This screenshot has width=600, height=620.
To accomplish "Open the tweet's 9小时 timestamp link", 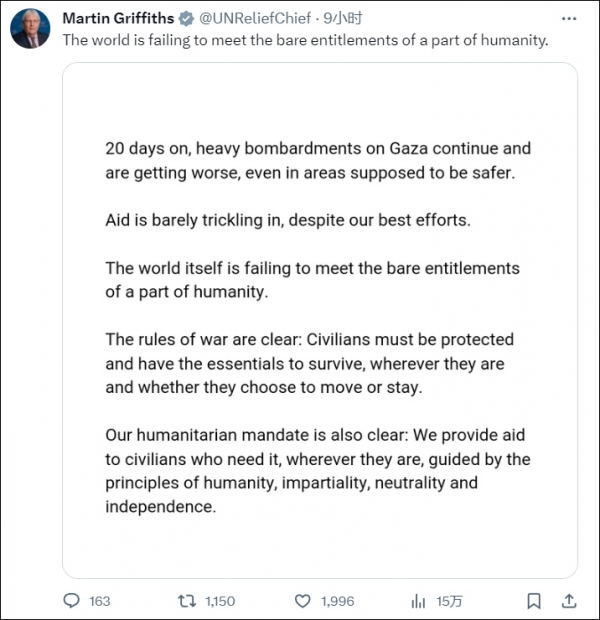I will 329,19.
